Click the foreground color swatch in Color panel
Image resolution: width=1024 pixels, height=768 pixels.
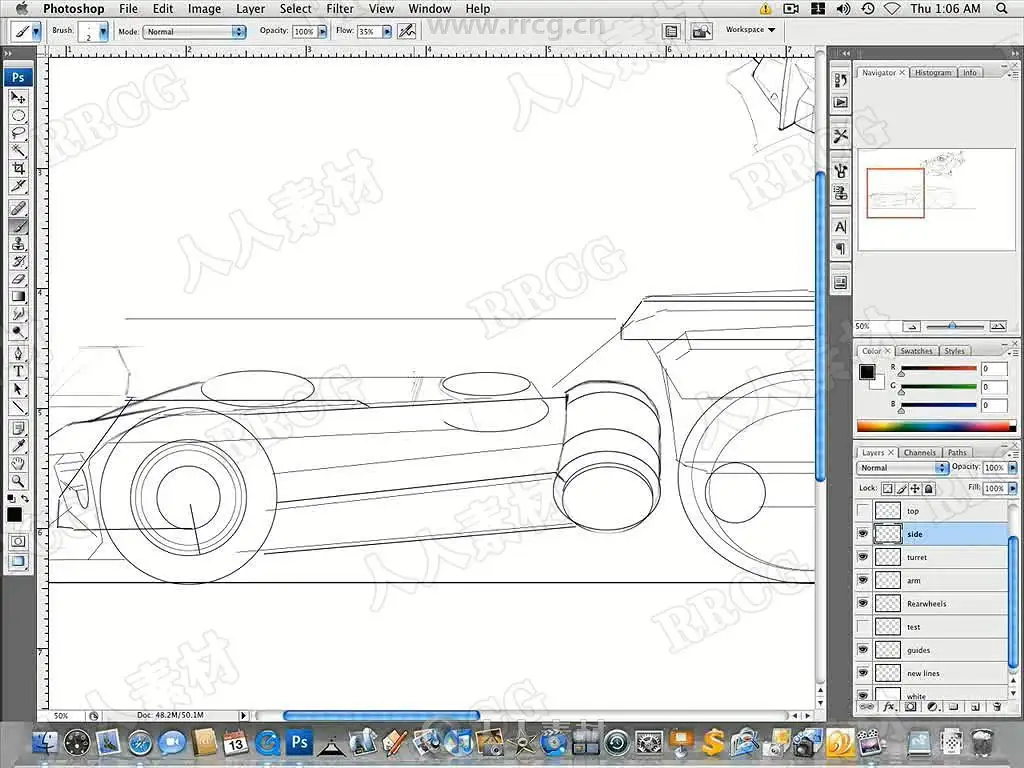[x=867, y=372]
